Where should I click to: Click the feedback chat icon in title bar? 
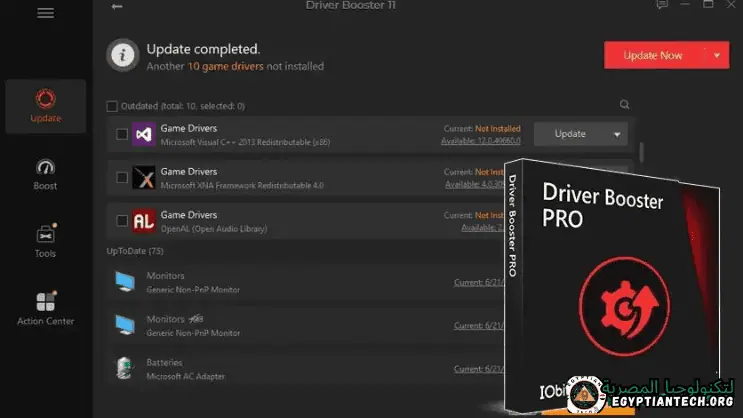(662, 5)
